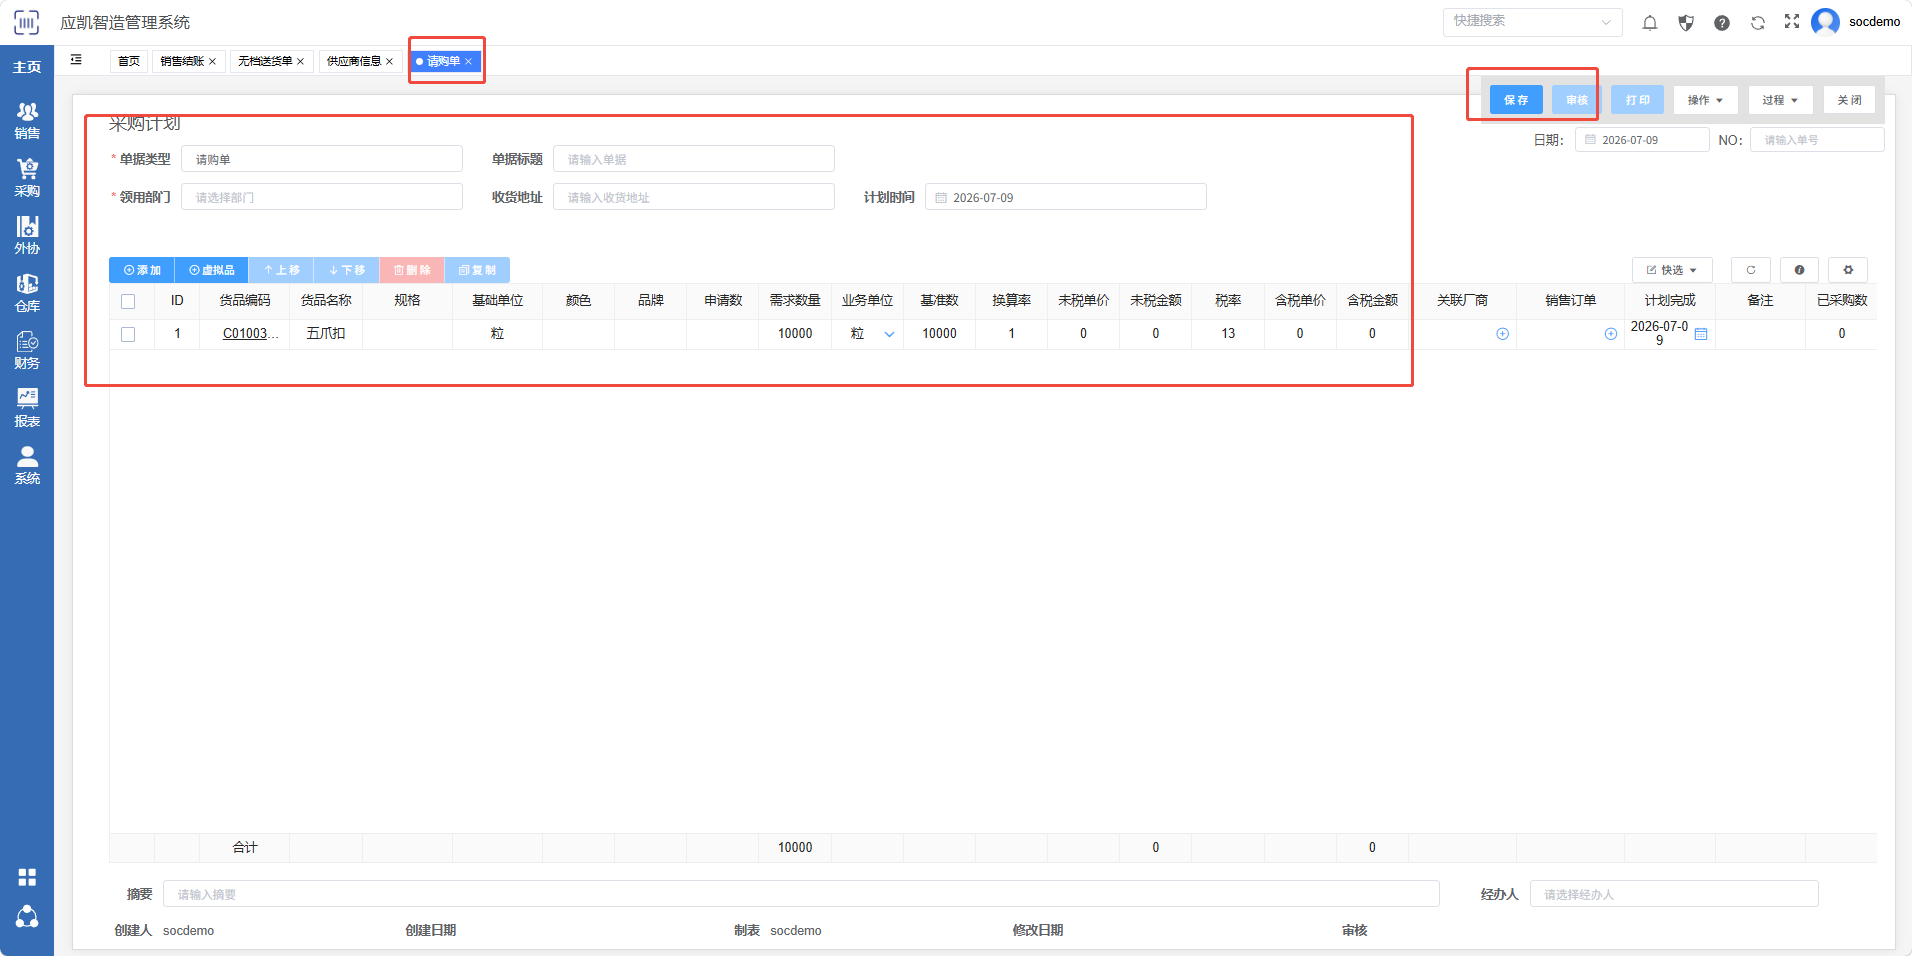Click the 下移 button
Image resolution: width=1912 pixels, height=956 pixels.
347,270
